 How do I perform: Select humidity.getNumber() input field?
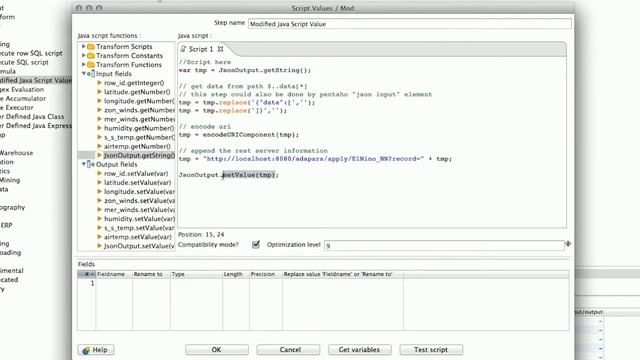click(x=139, y=128)
